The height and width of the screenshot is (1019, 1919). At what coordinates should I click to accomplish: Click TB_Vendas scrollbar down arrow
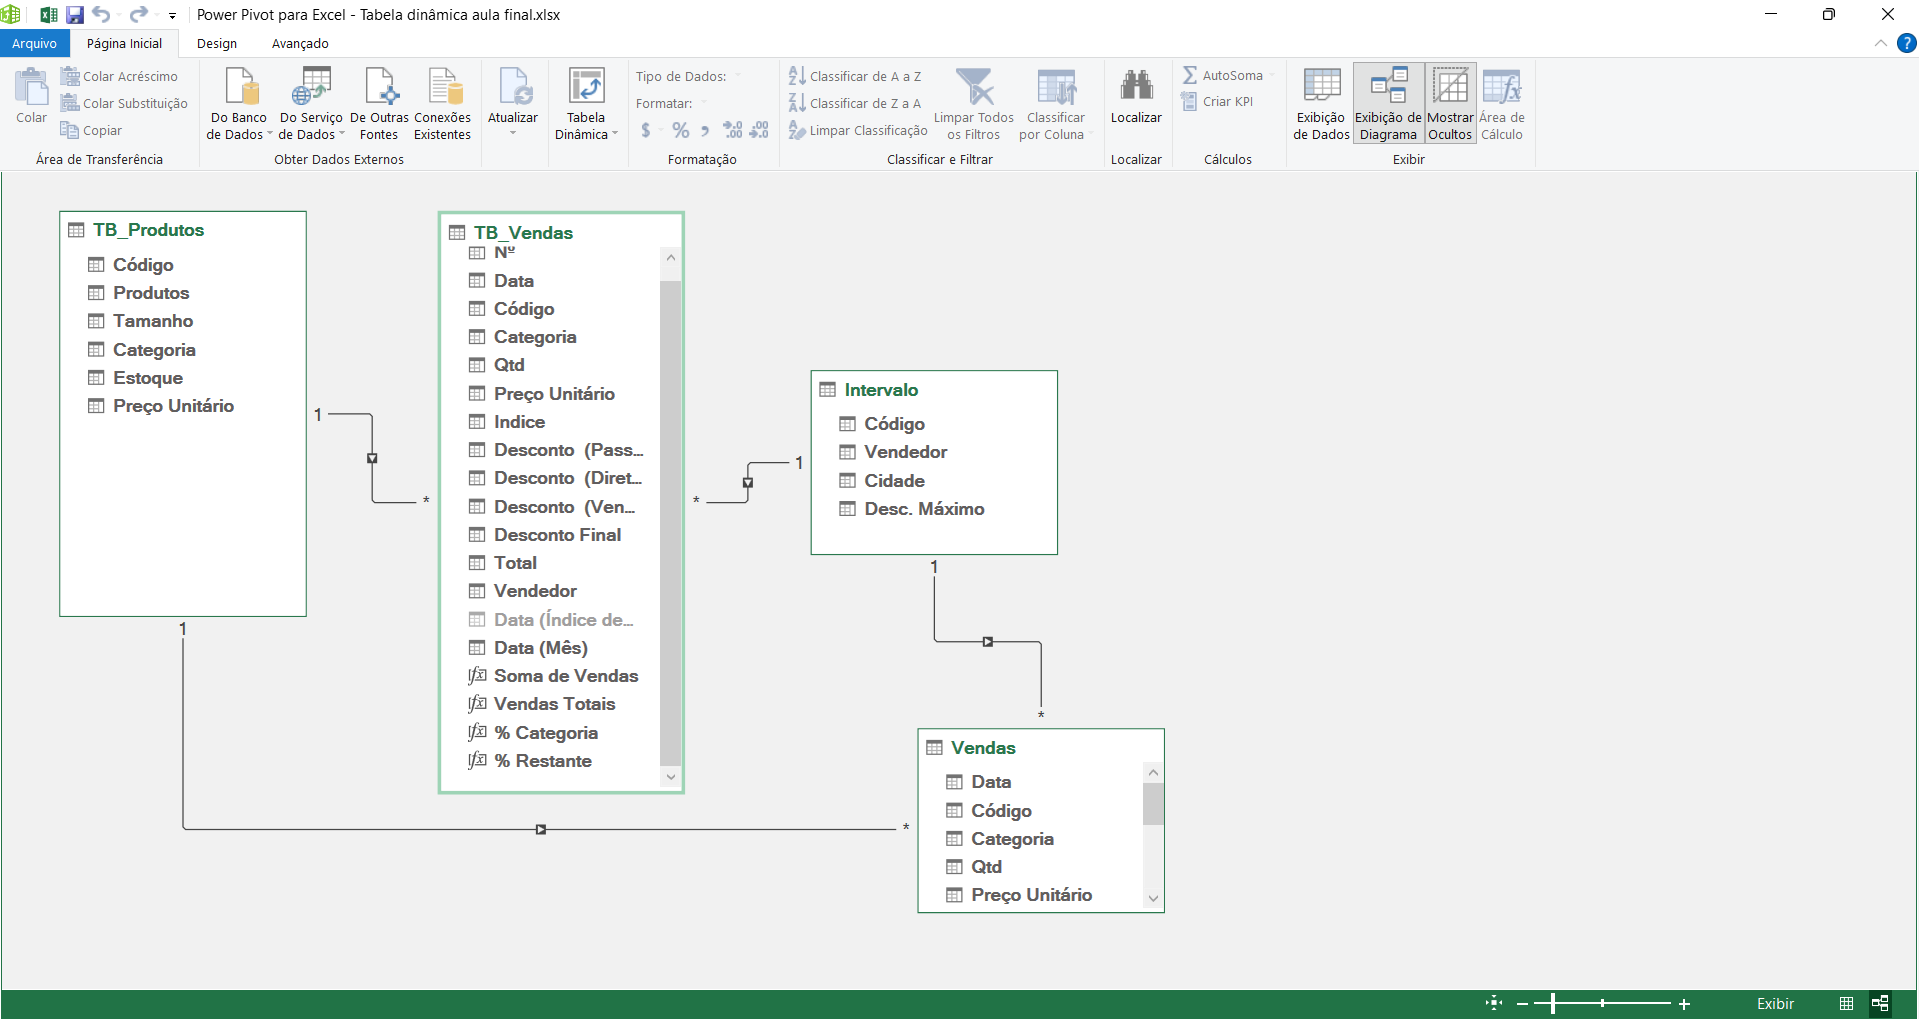click(671, 777)
